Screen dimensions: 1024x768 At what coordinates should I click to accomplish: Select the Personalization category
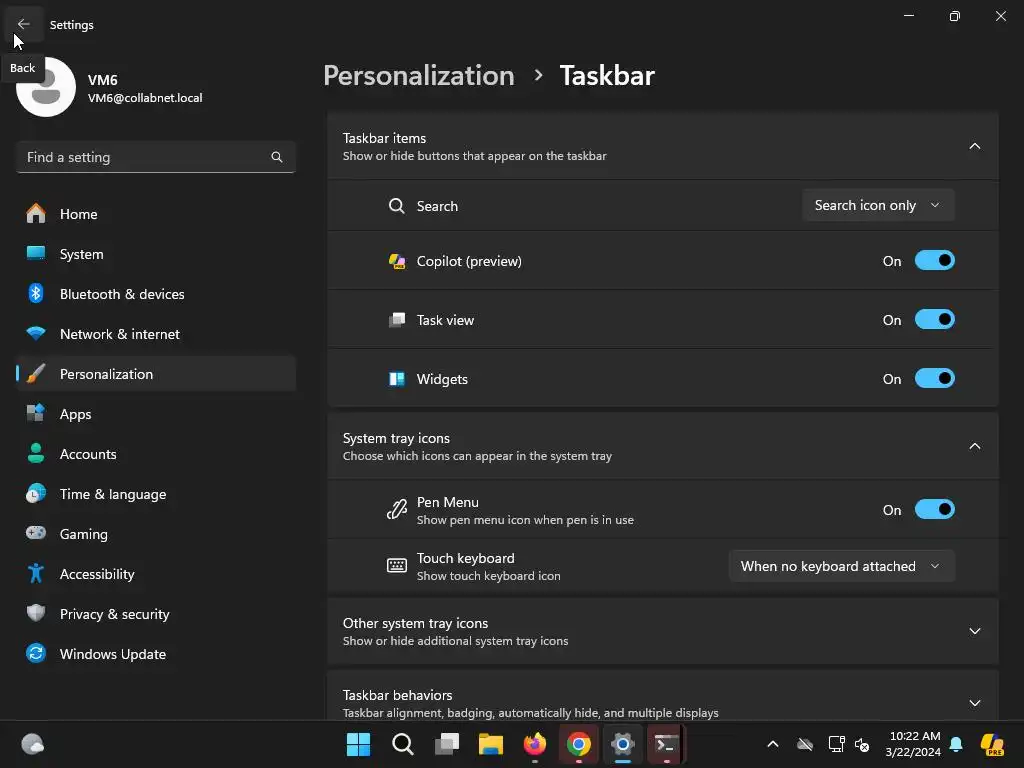(155, 374)
